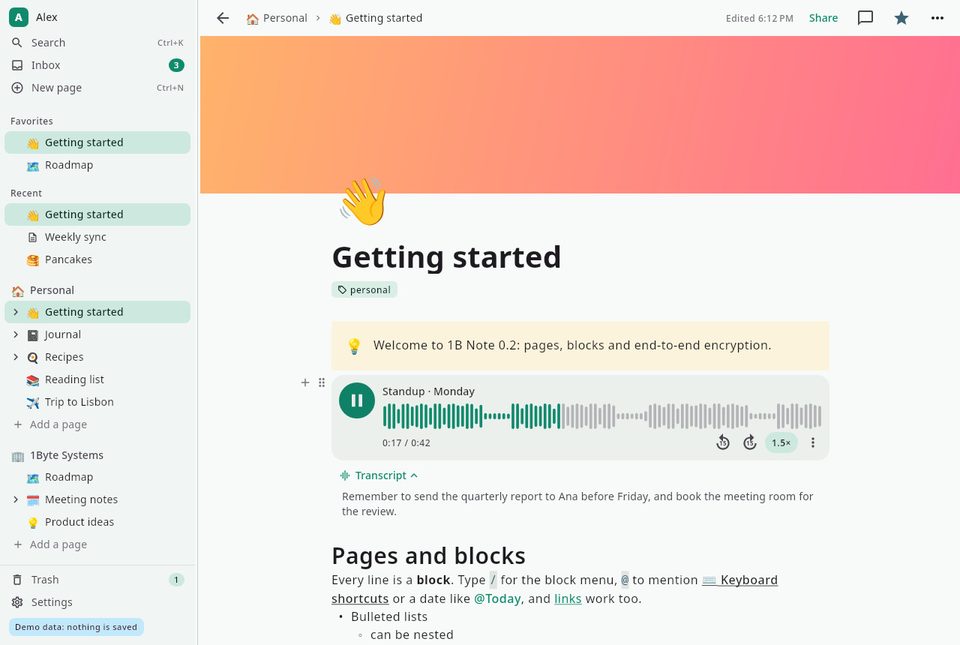The width and height of the screenshot is (960, 645).
Task: Open Weekly sync in Recent
Action: point(98,237)
